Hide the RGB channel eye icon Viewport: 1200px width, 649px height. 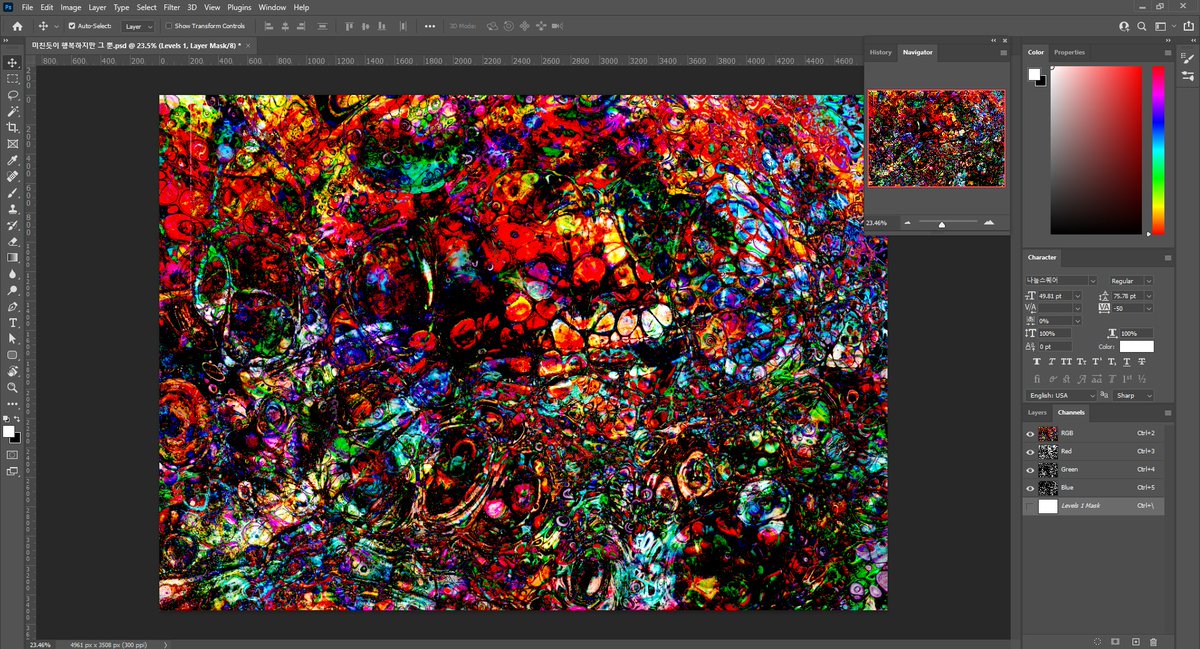tap(1030, 434)
